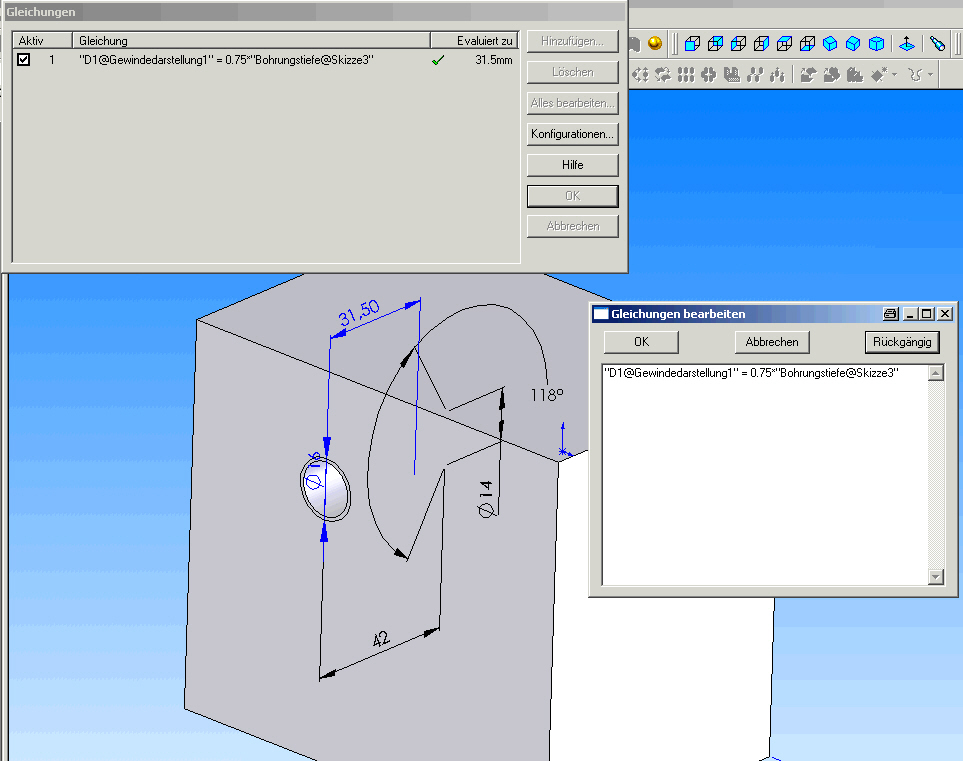Switch to Trimetric view

pos(853,44)
